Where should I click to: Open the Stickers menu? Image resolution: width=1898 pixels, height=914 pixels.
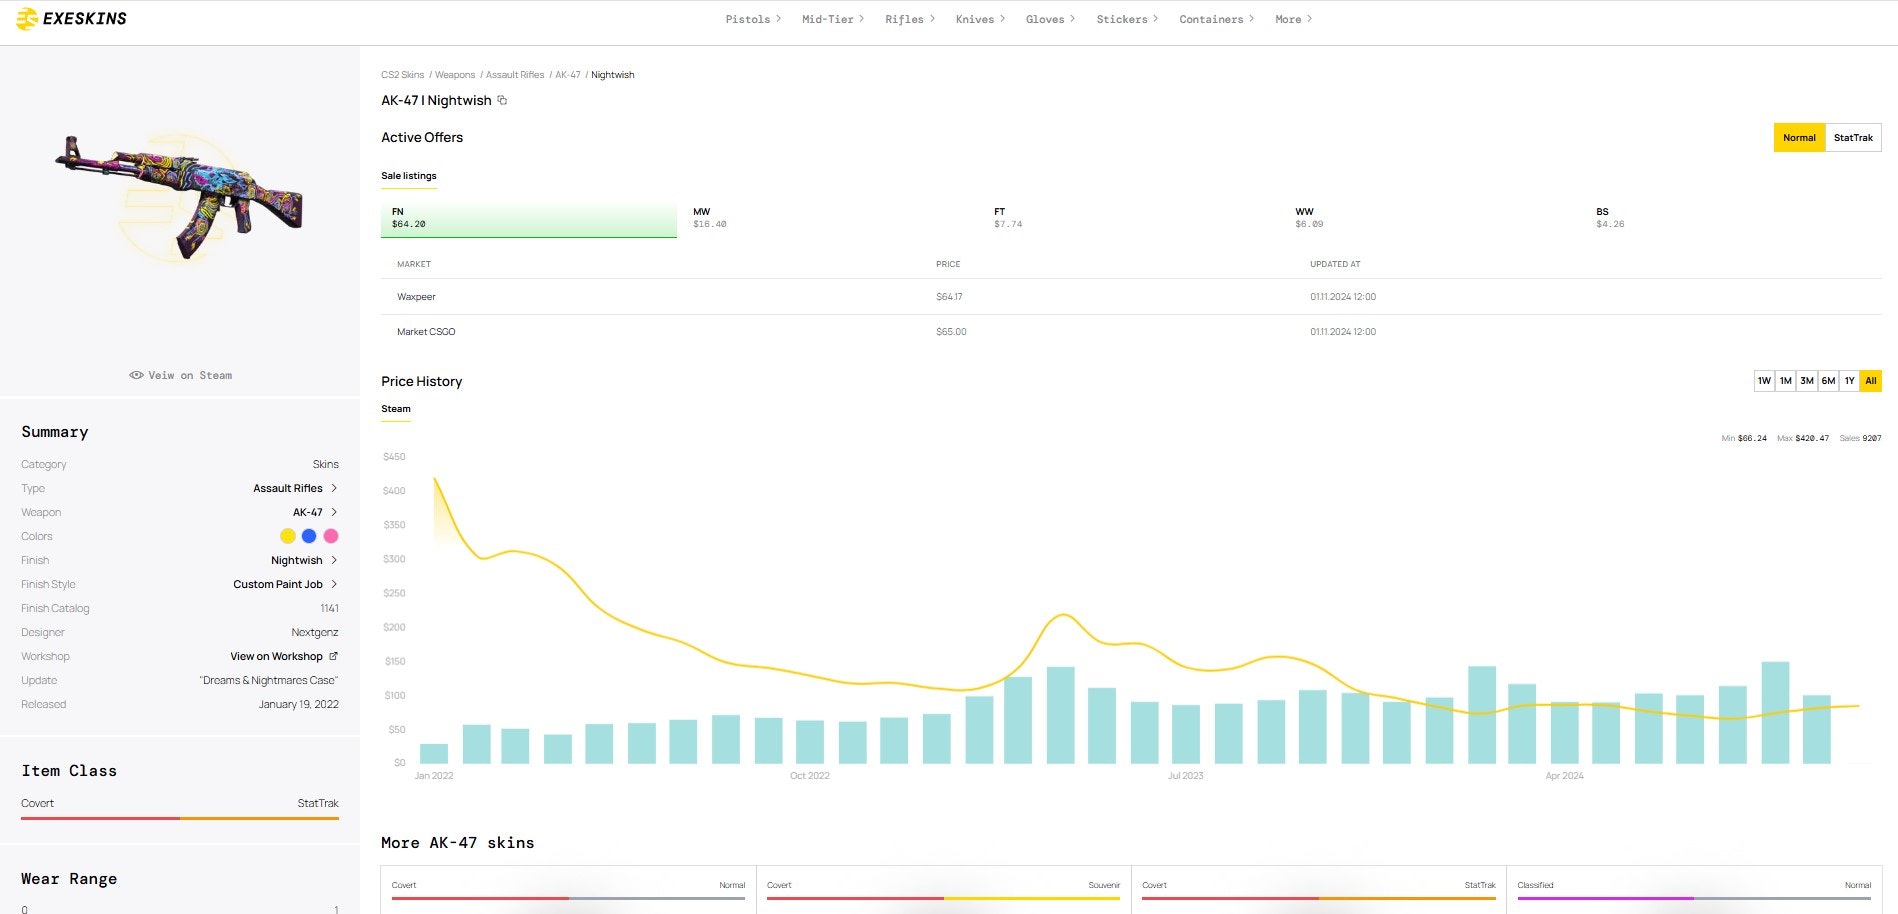point(1127,19)
